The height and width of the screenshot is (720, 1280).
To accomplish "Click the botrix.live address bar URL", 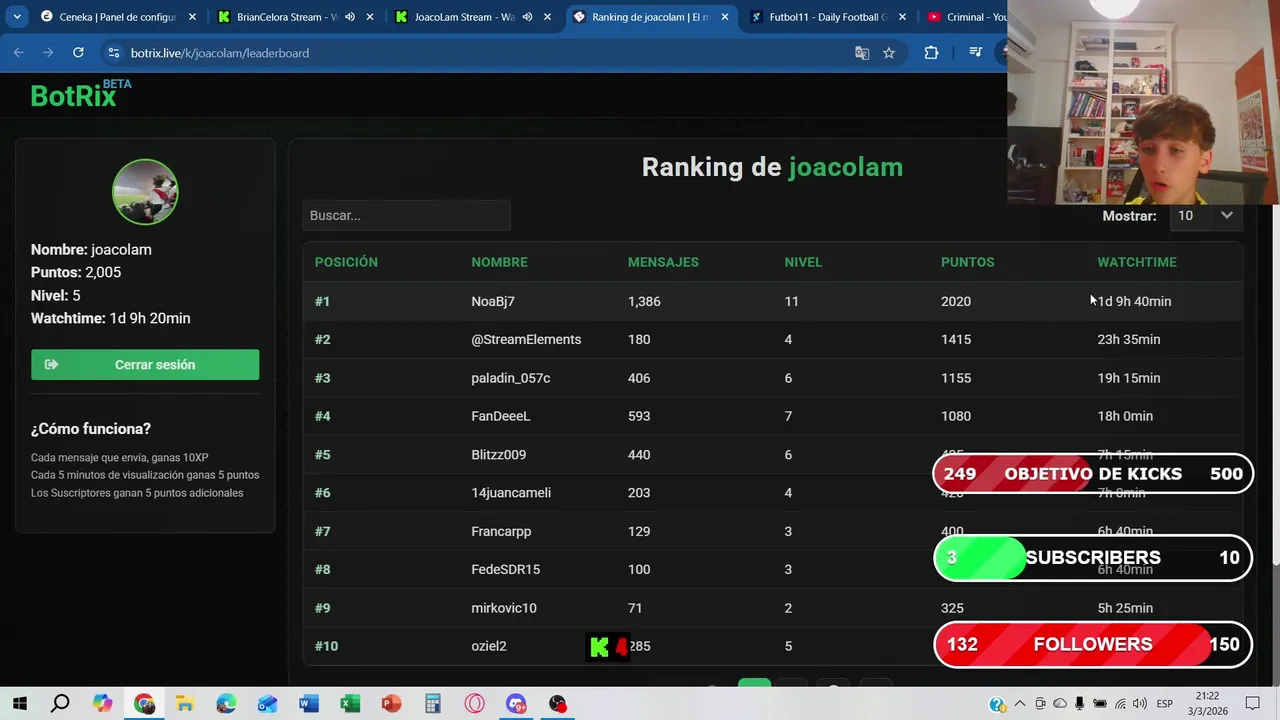I will coord(220,53).
